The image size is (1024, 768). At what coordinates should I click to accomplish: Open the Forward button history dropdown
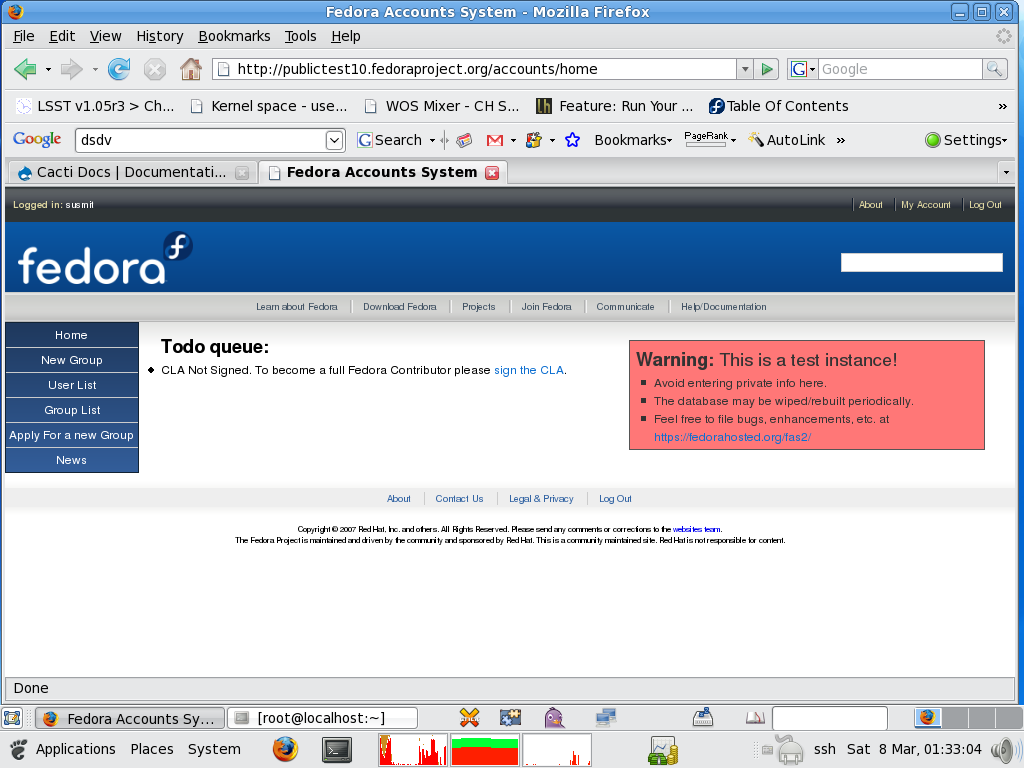coord(95,69)
